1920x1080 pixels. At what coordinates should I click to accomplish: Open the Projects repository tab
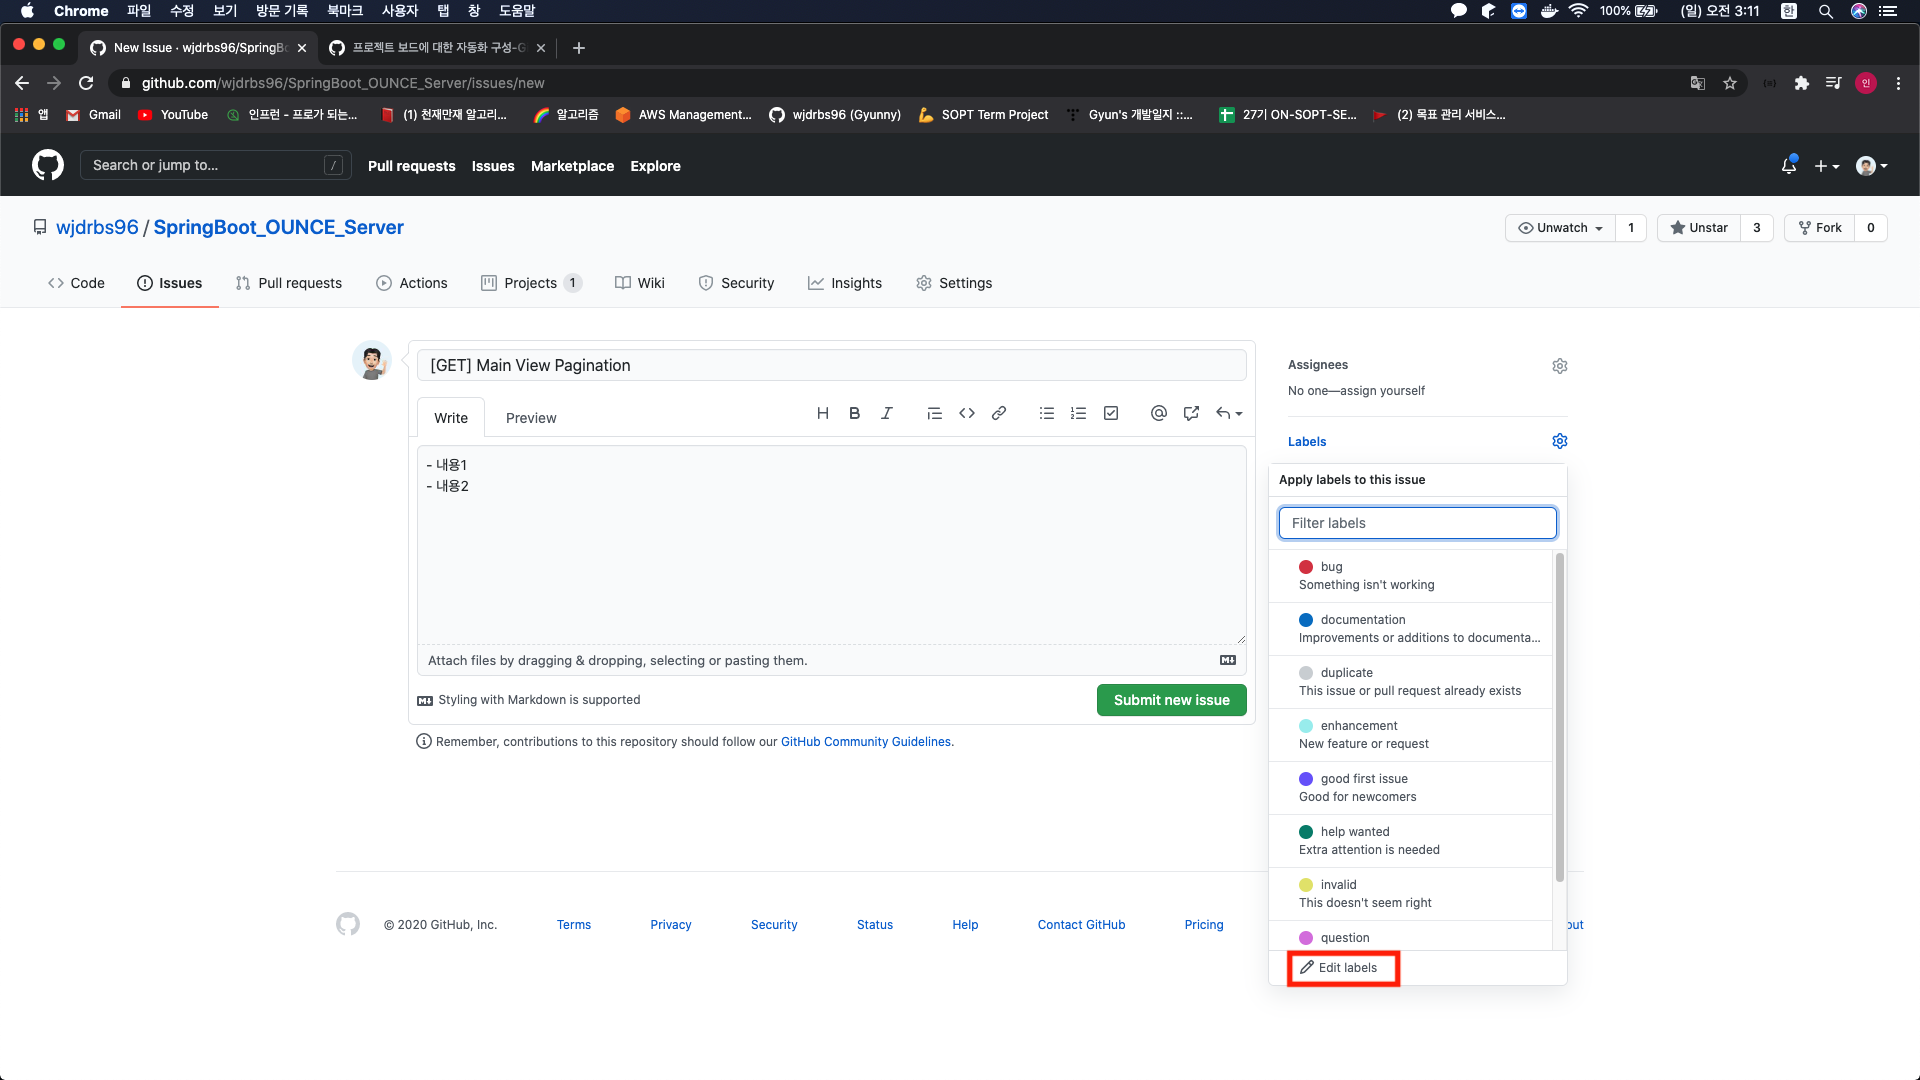(530, 283)
